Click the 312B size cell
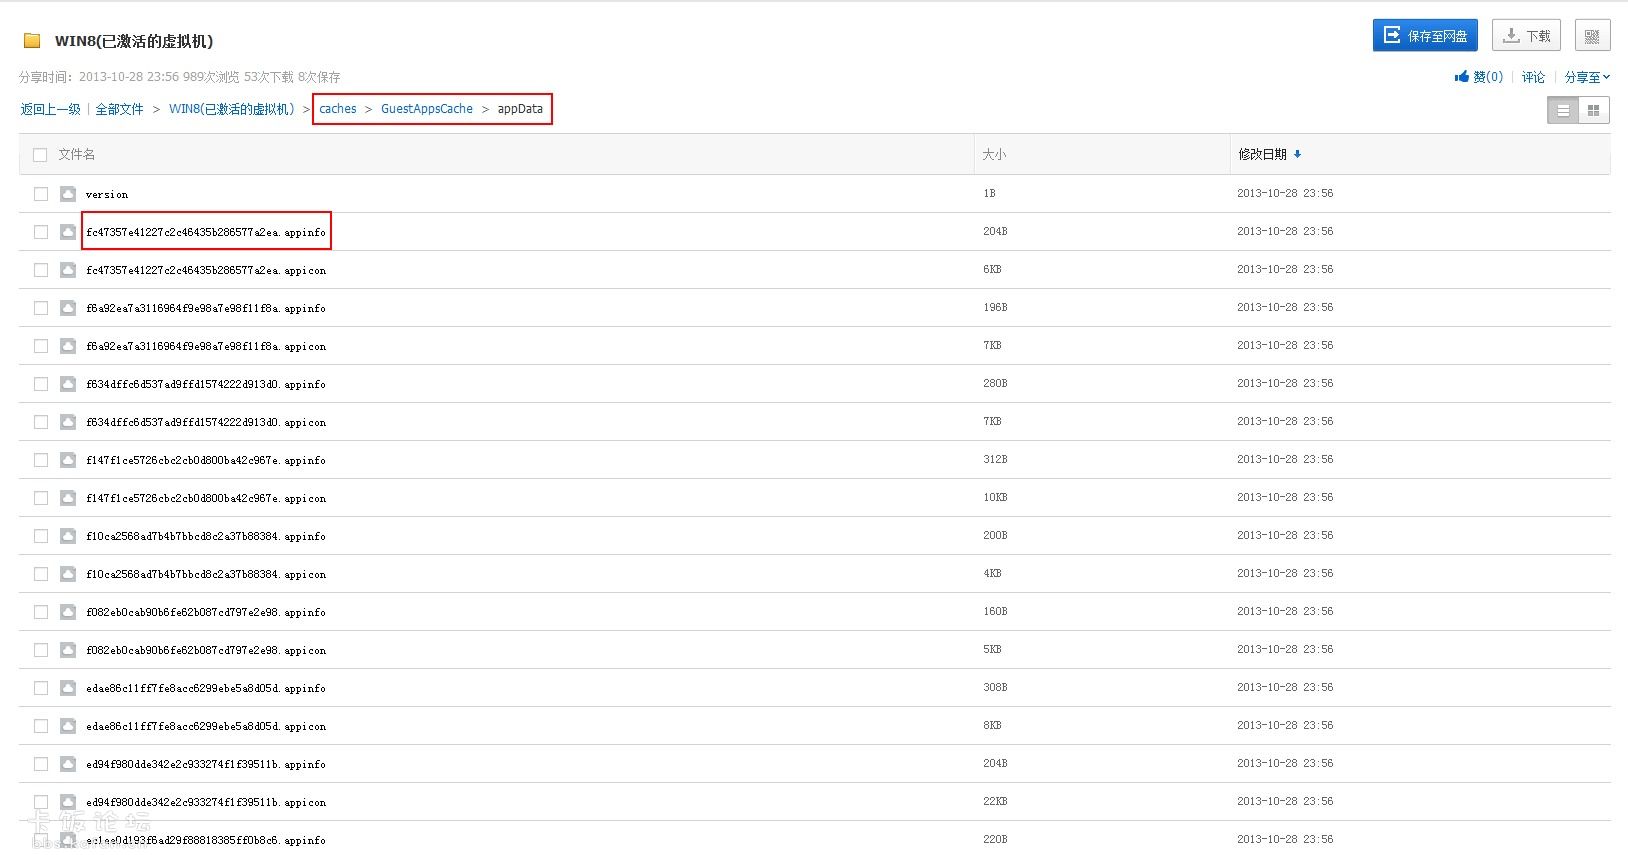This screenshot has height=855, width=1628. [995, 459]
